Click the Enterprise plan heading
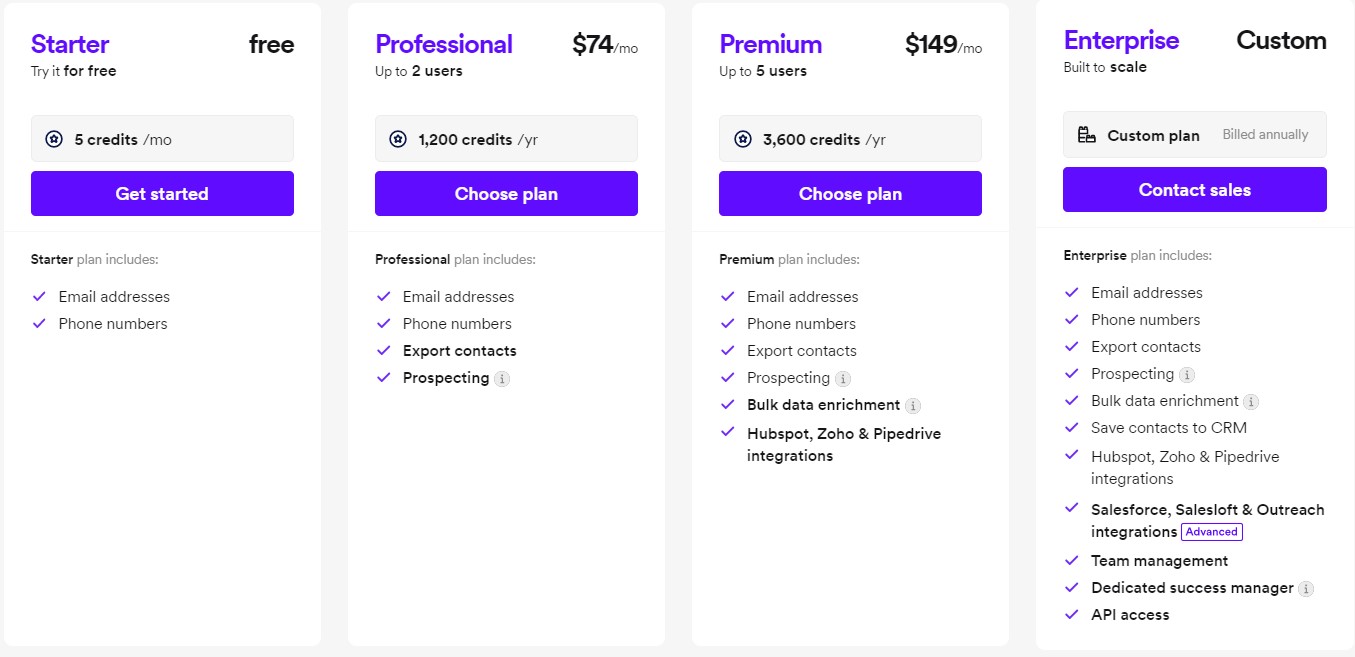 click(1121, 40)
